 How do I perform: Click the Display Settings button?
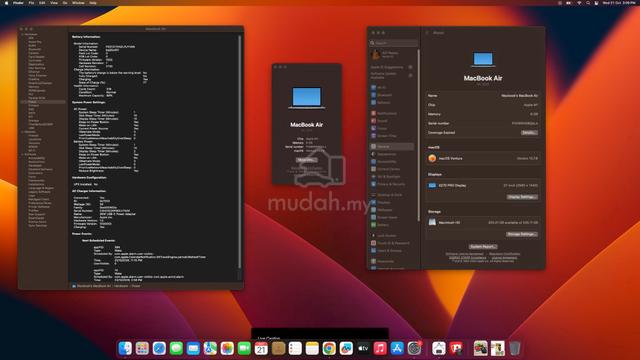(x=522, y=197)
